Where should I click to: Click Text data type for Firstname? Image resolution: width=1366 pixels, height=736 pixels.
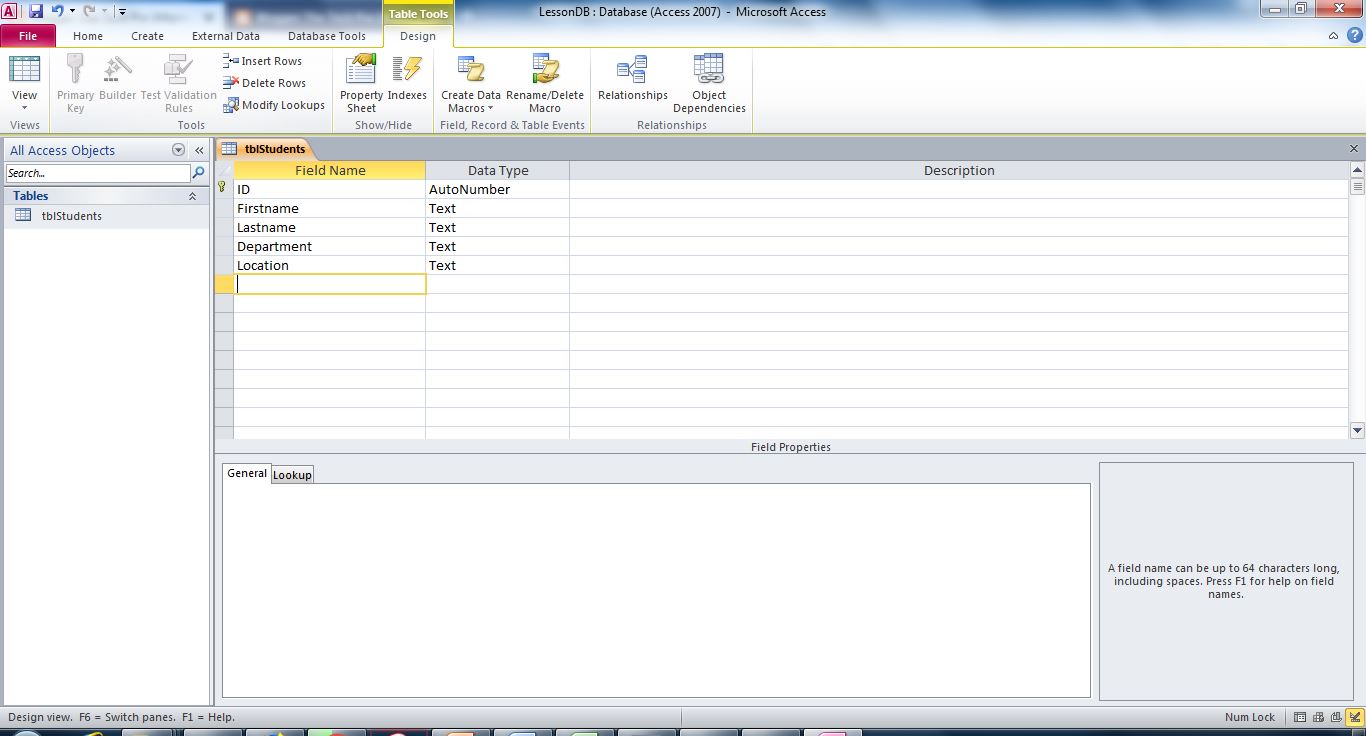pos(497,208)
